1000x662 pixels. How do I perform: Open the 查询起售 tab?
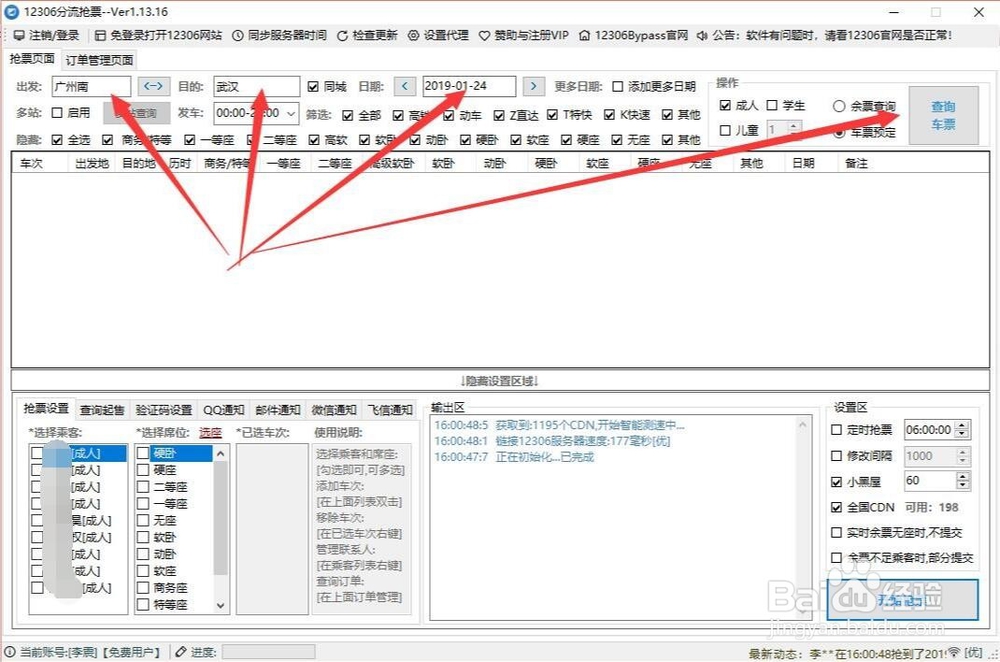tap(102, 410)
